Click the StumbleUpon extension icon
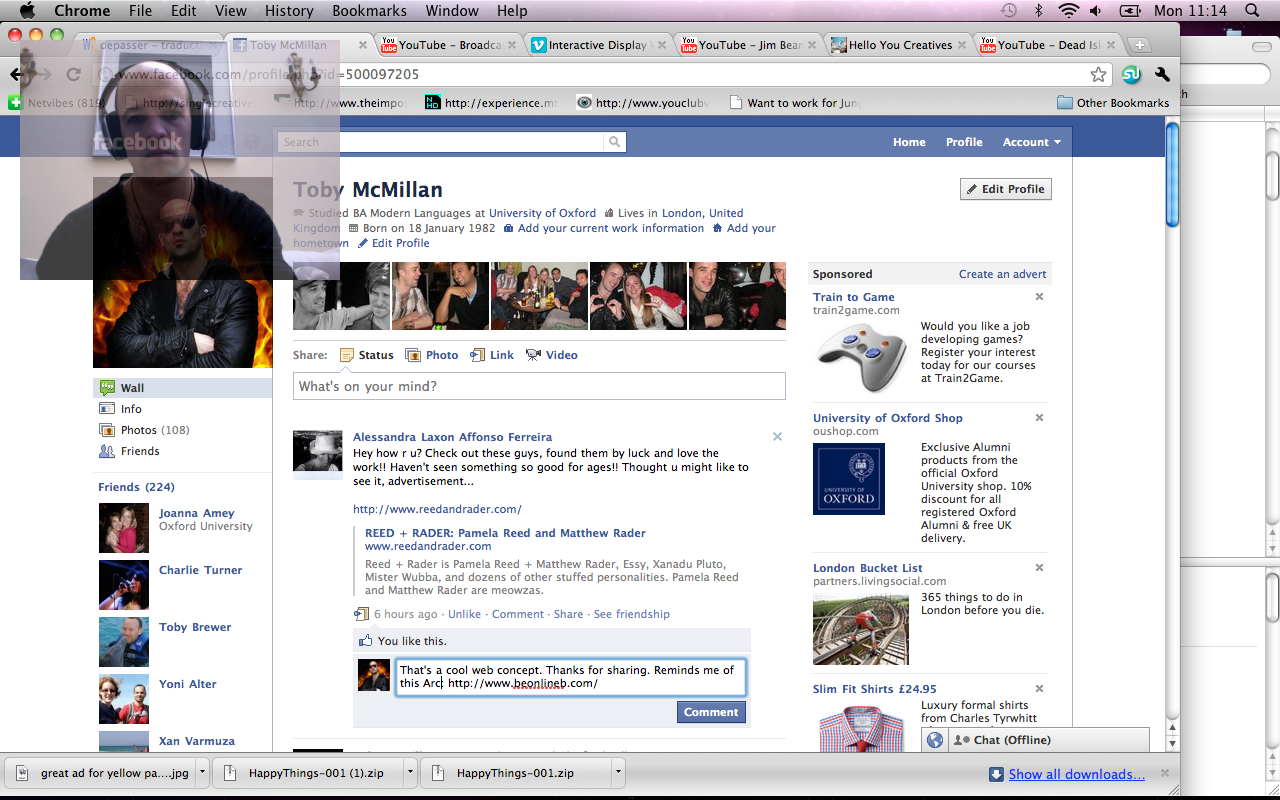The height and width of the screenshot is (800, 1280). (x=1131, y=75)
